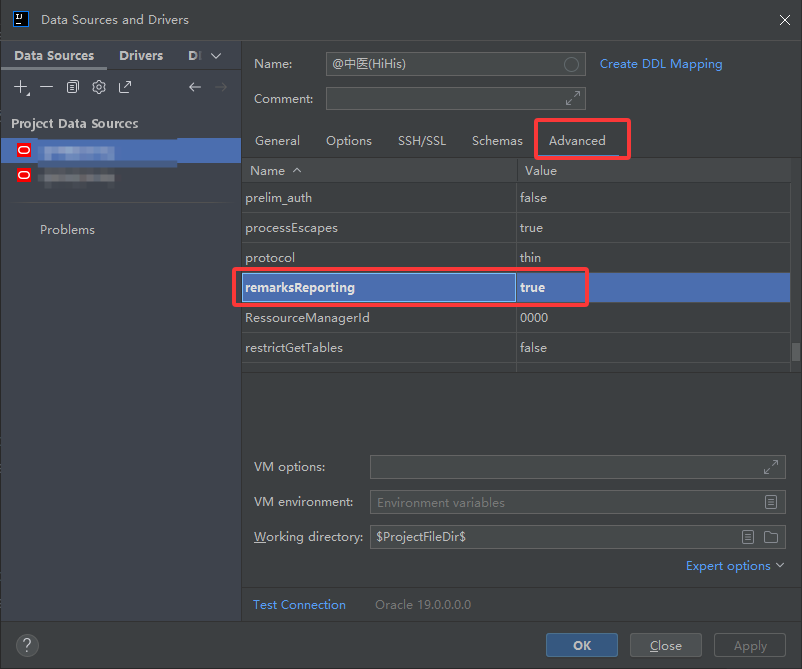The width and height of the screenshot is (802, 669).
Task: Open data source settings gear icon
Action: (x=98, y=87)
